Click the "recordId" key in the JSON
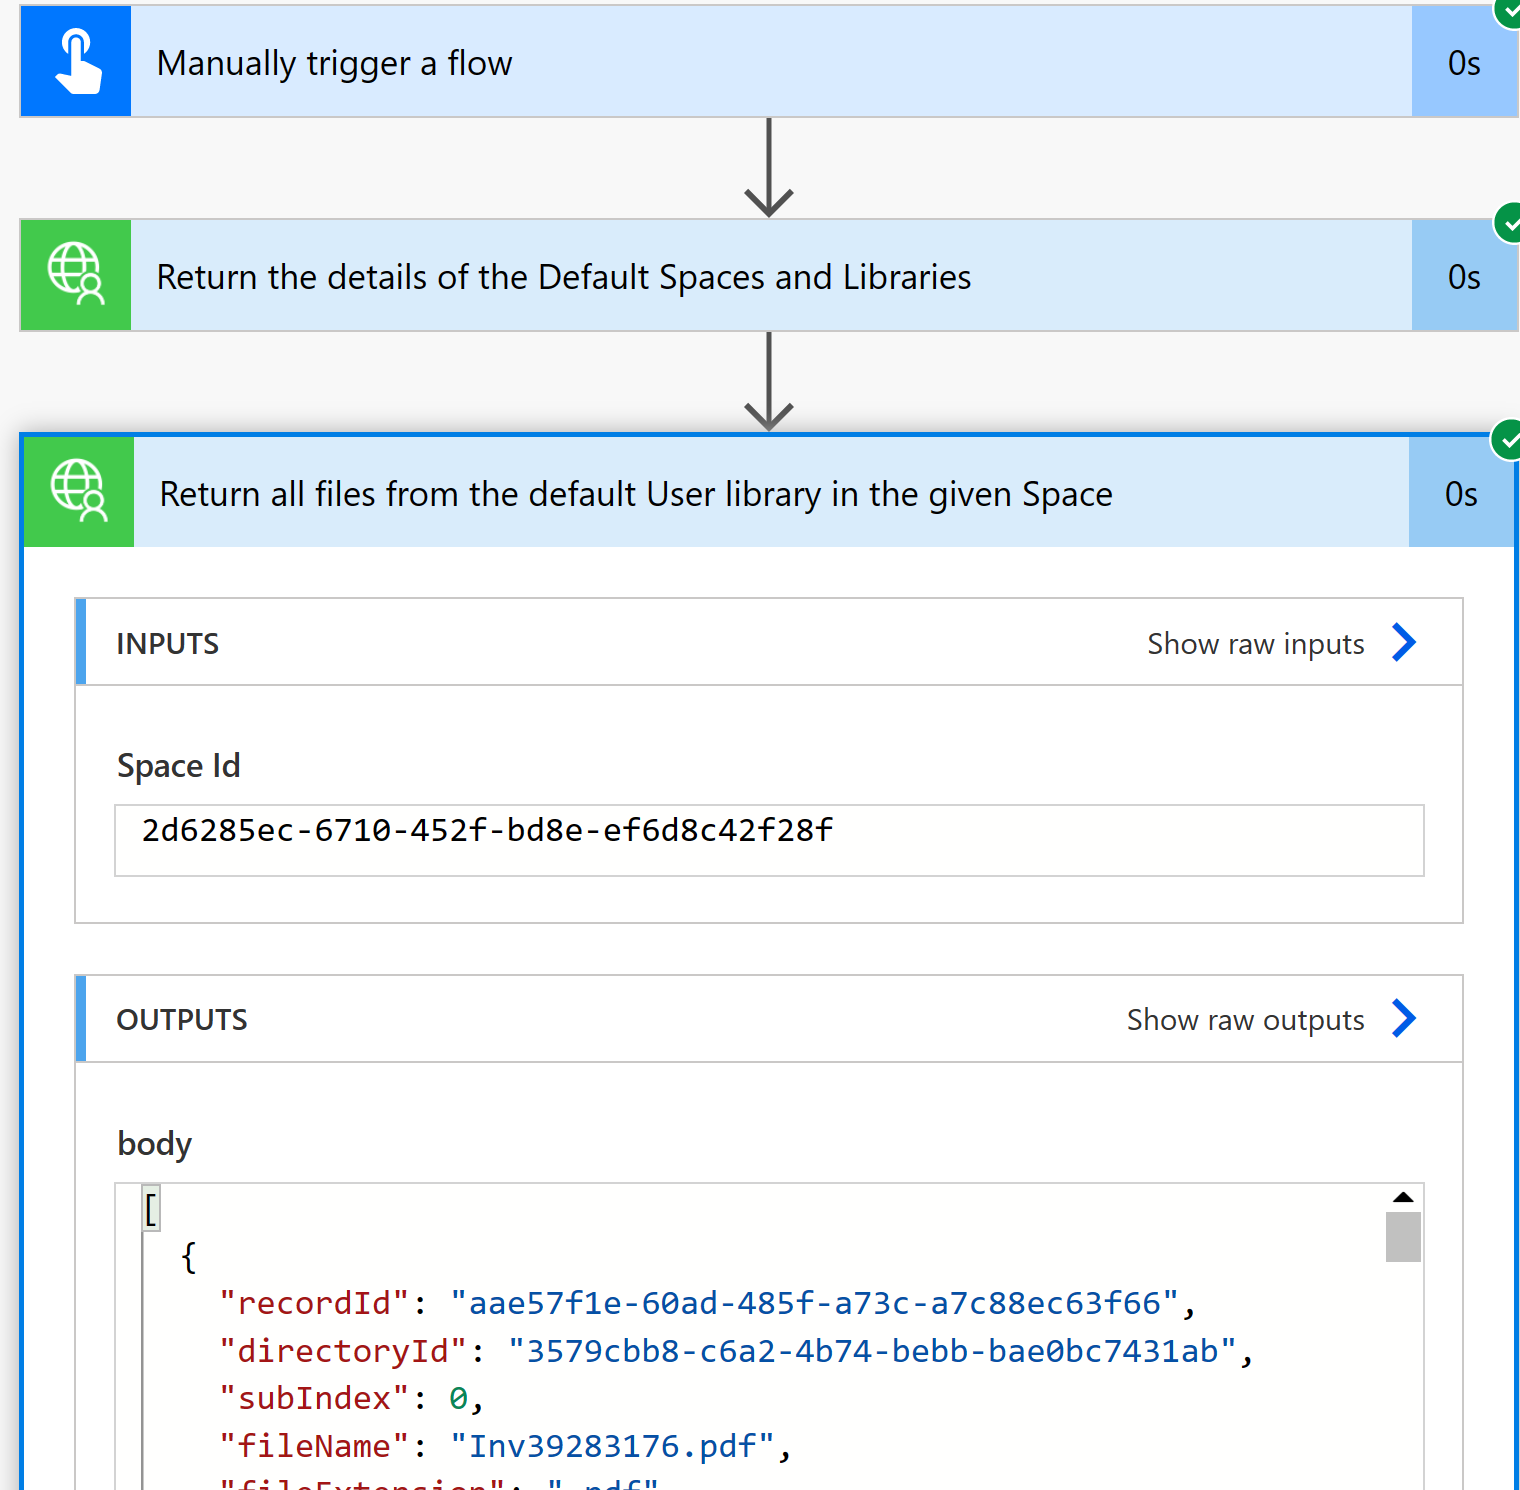This screenshot has width=1520, height=1490. (x=314, y=1303)
